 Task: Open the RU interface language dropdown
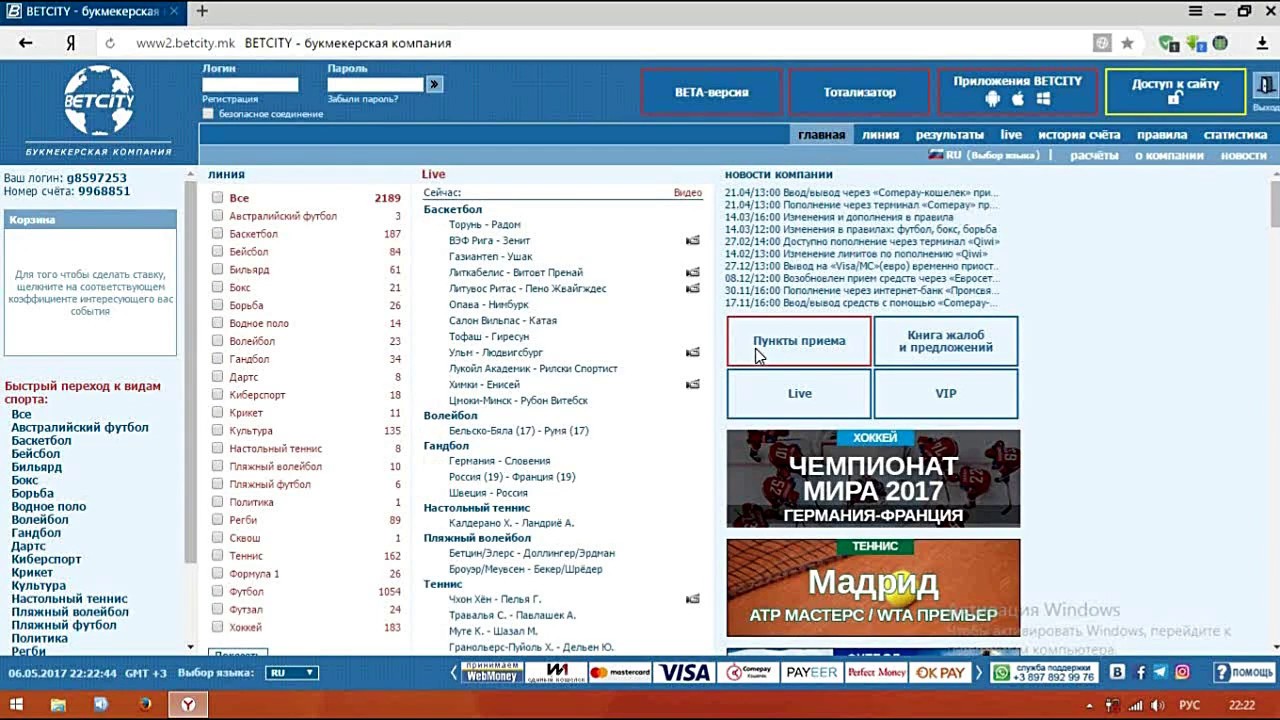[x=293, y=673]
